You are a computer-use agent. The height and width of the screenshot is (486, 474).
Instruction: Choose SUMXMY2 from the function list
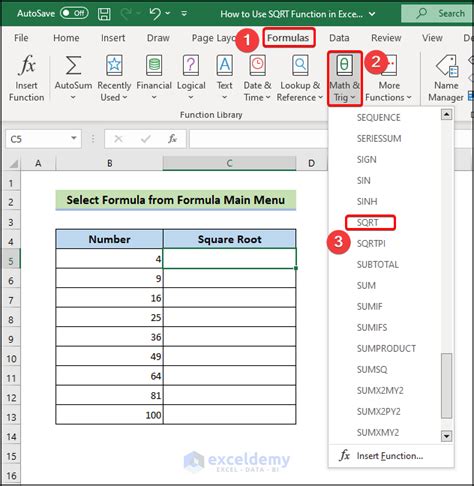378,433
